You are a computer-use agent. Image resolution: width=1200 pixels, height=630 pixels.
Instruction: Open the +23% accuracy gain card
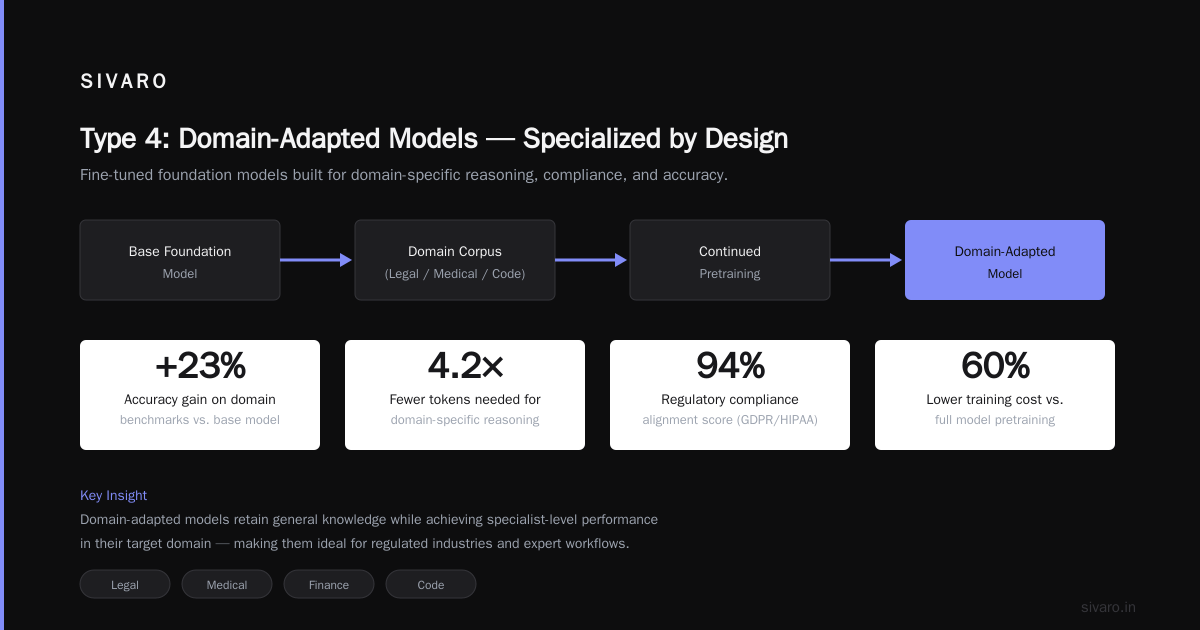click(x=200, y=395)
